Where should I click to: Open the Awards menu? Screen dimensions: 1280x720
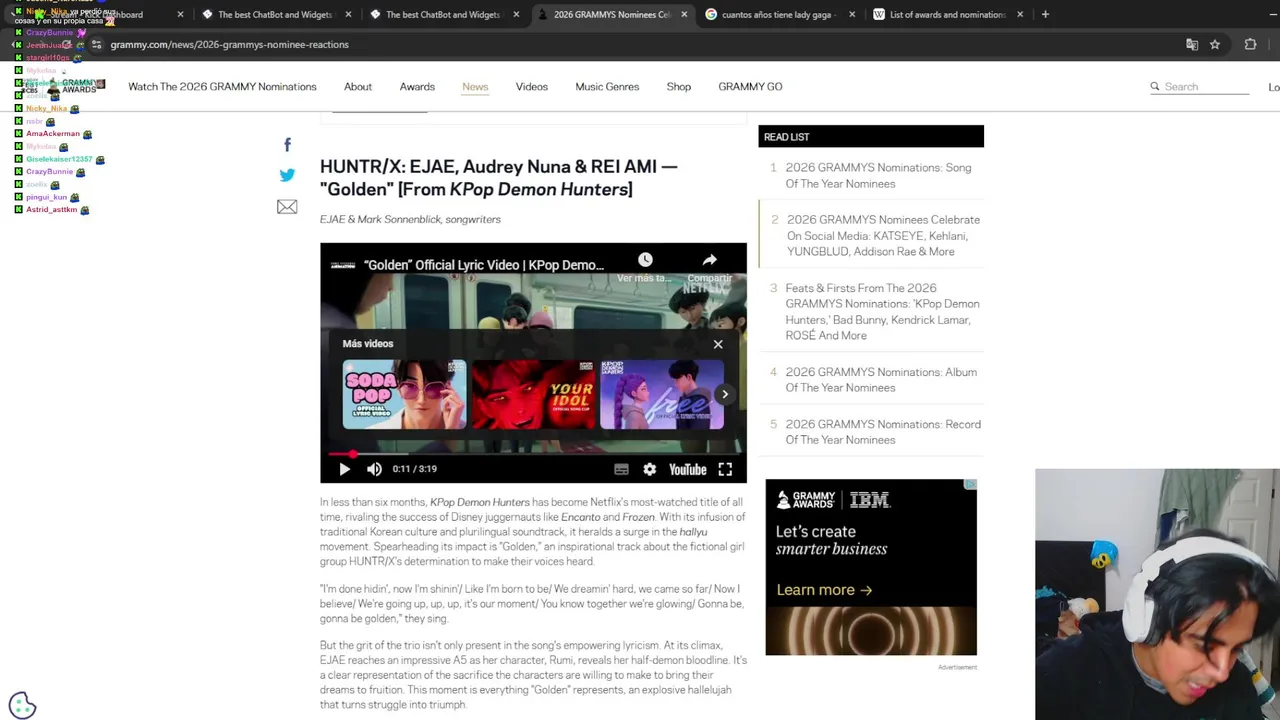point(417,87)
